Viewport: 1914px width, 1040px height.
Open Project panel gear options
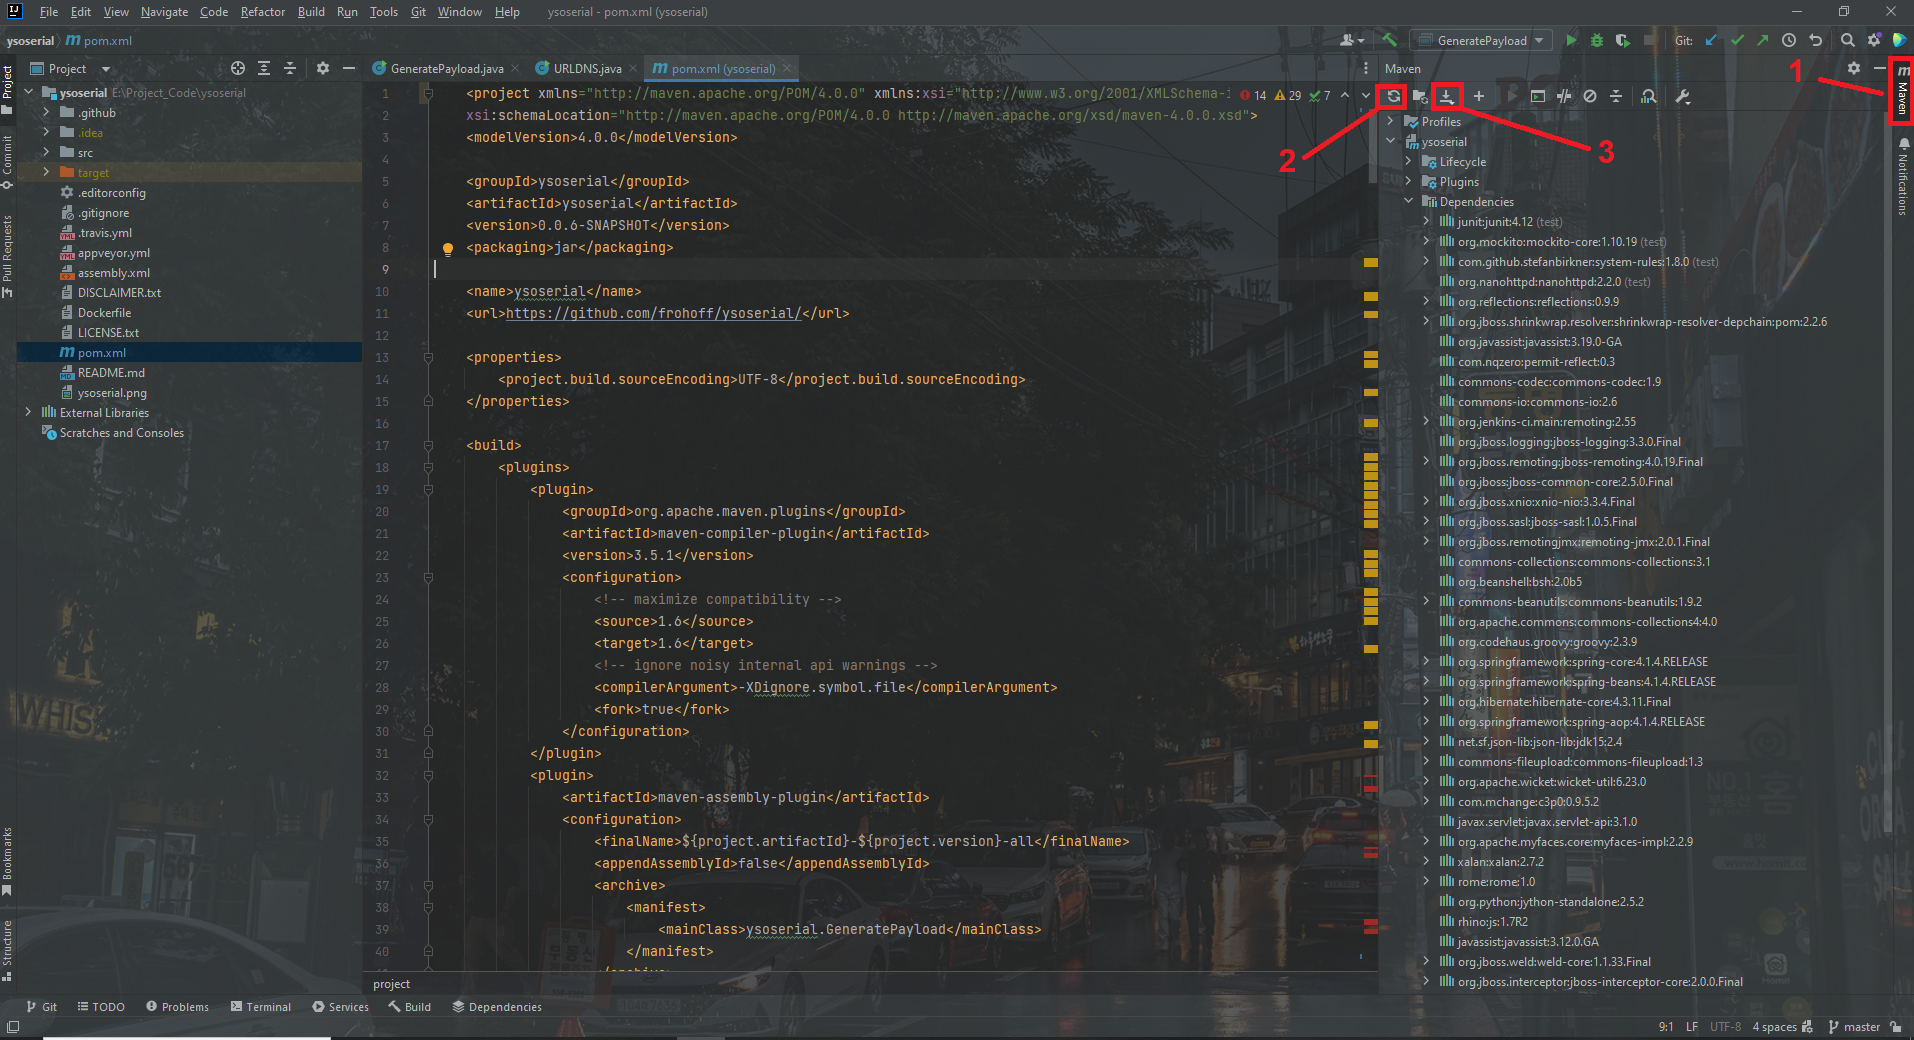tap(322, 68)
